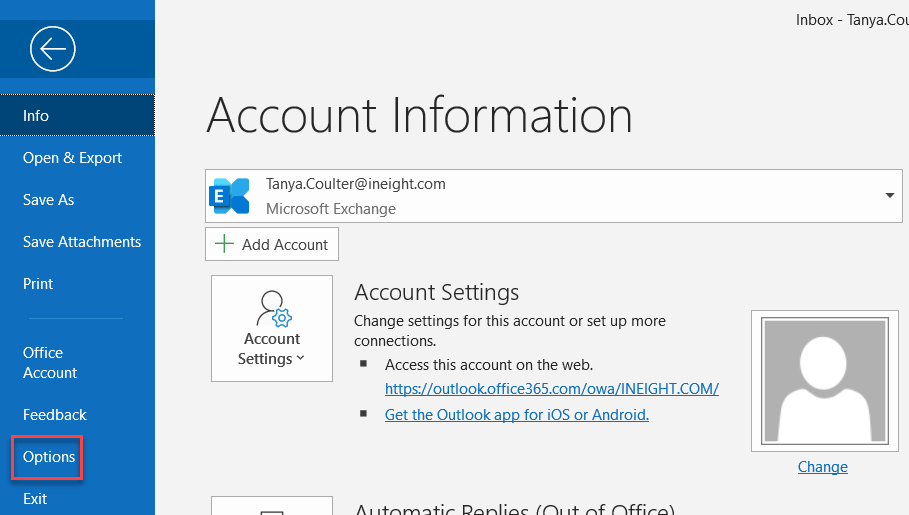Follow the Get the Outlook app link
This screenshot has height=515, width=909.
pos(517,415)
